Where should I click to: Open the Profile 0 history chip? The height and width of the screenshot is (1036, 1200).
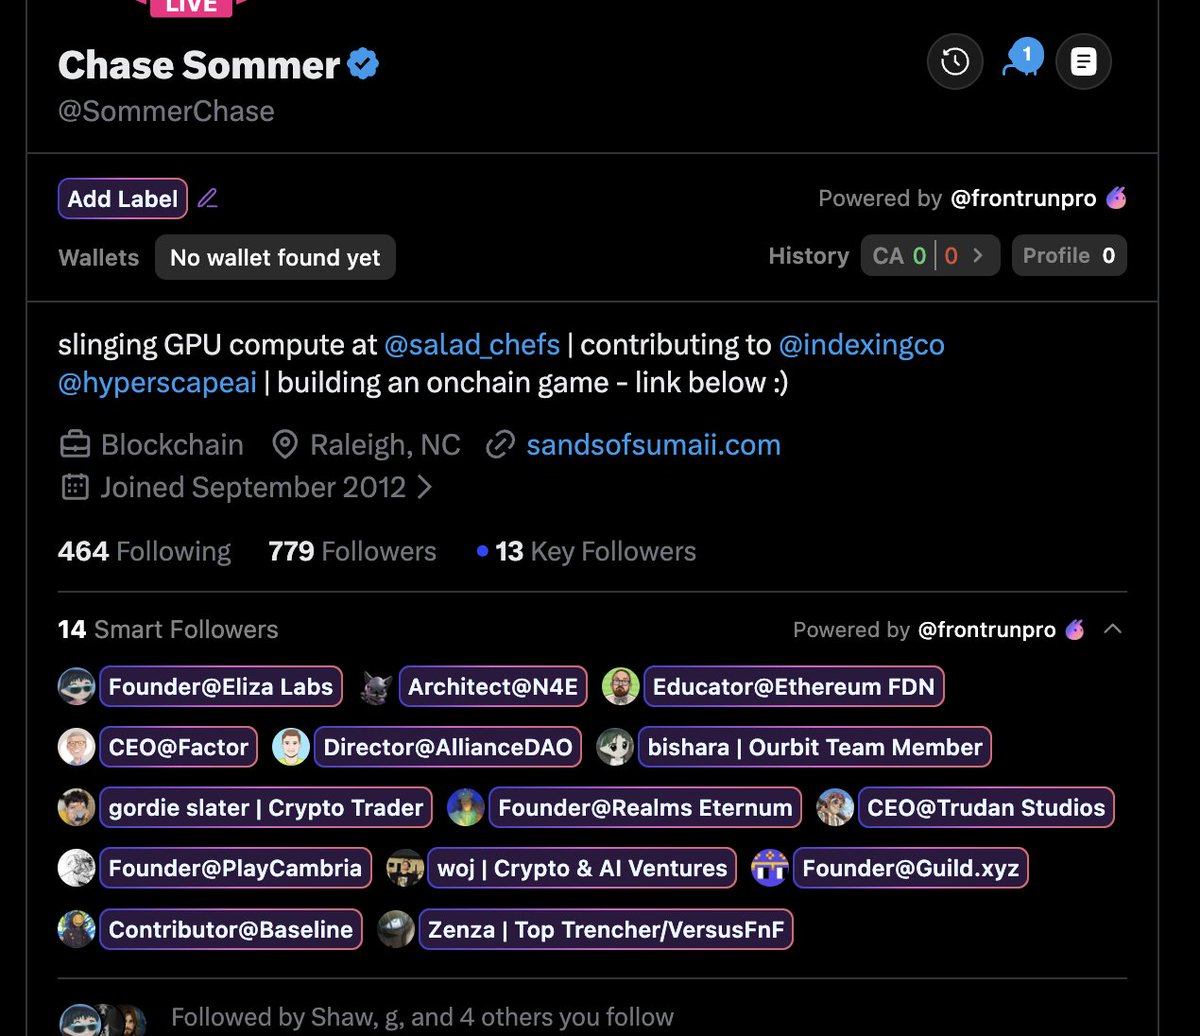pos(1069,256)
